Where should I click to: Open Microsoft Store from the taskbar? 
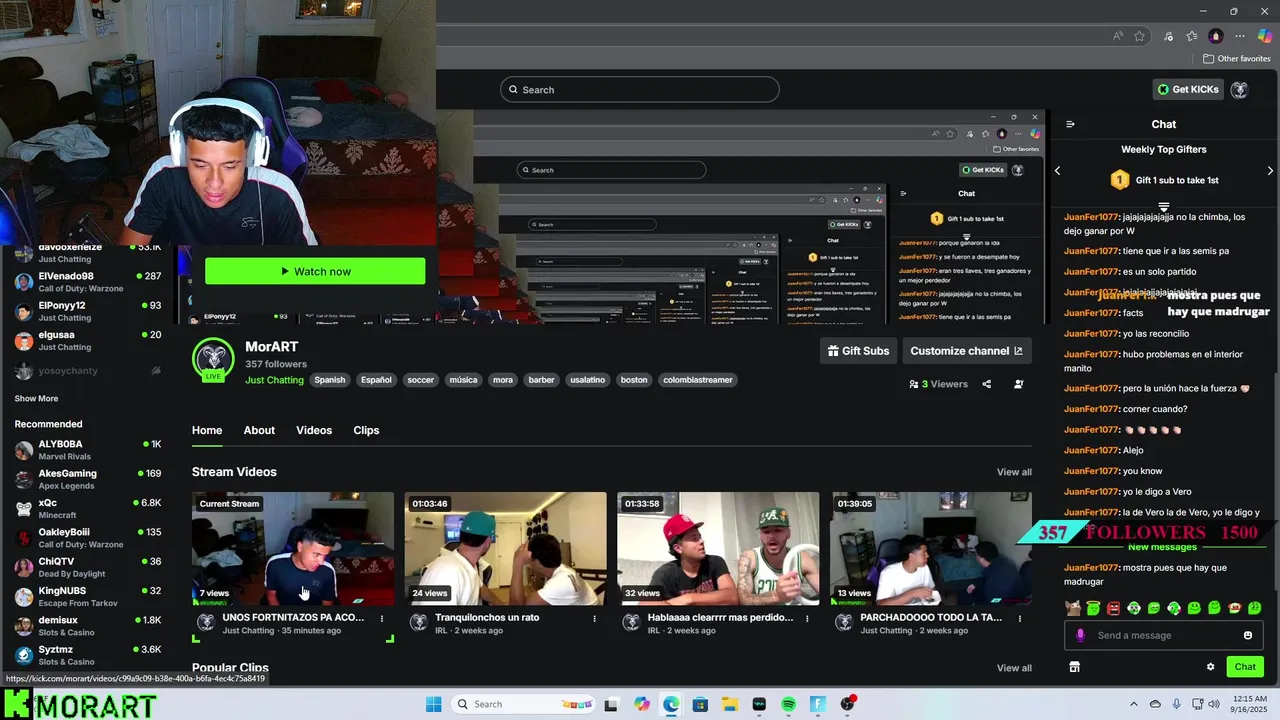tap(700, 704)
